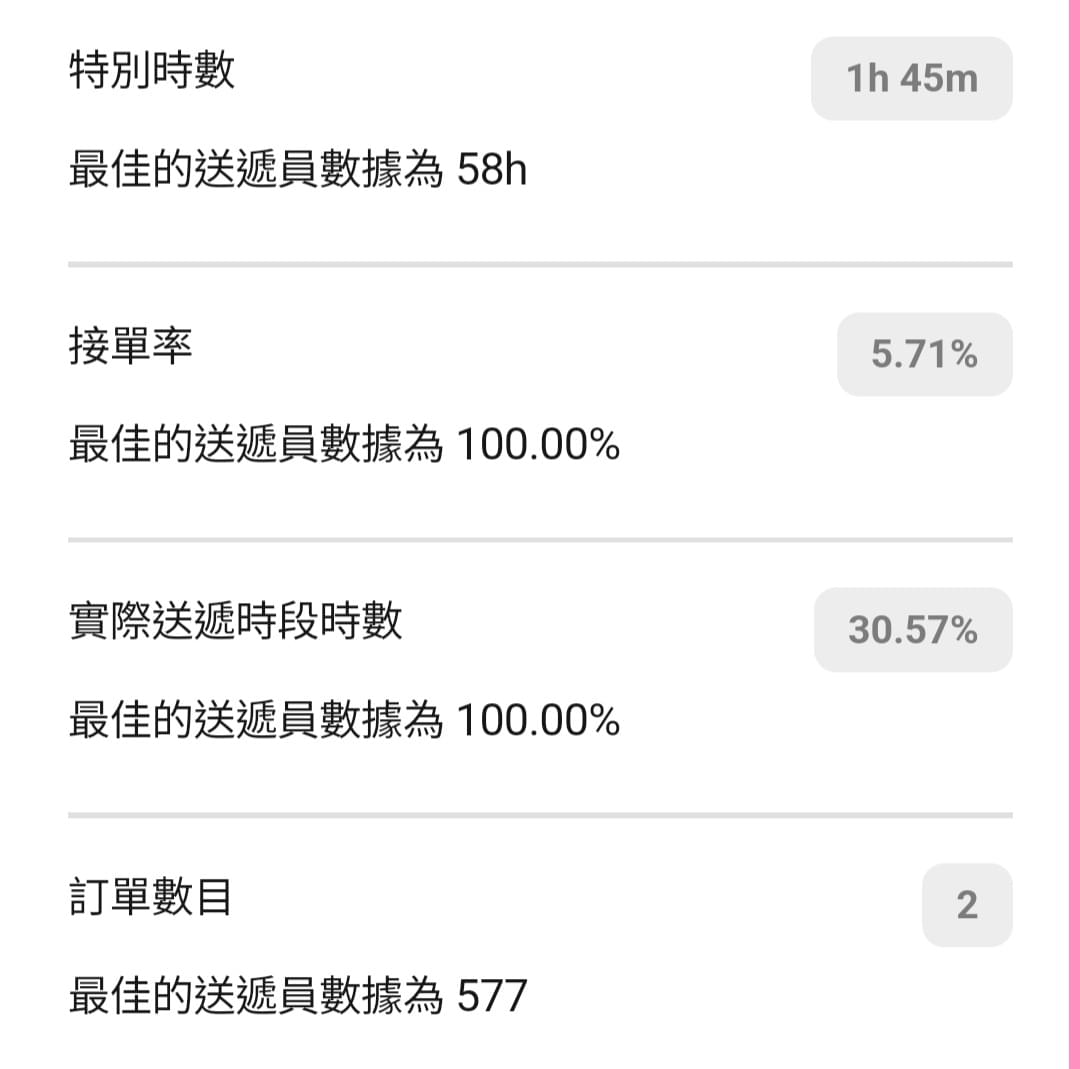Viewport: 1080px width, 1069px height.
Task: Tap best courier data text showing 577
Action: (x=298, y=995)
